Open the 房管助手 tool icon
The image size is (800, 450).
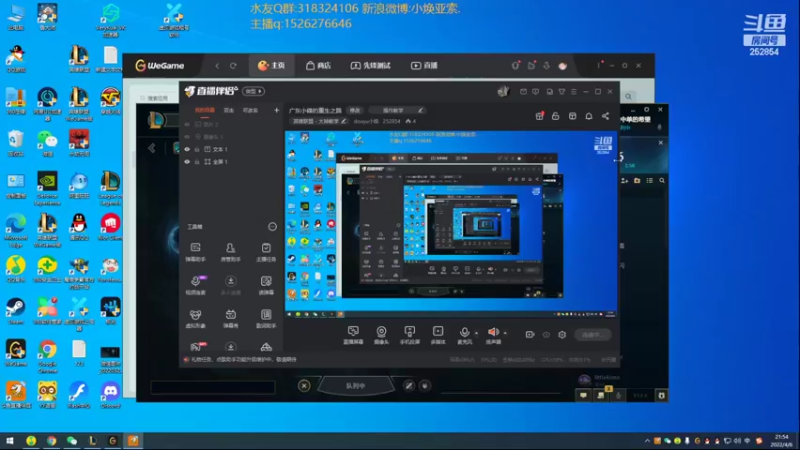(x=231, y=252)
